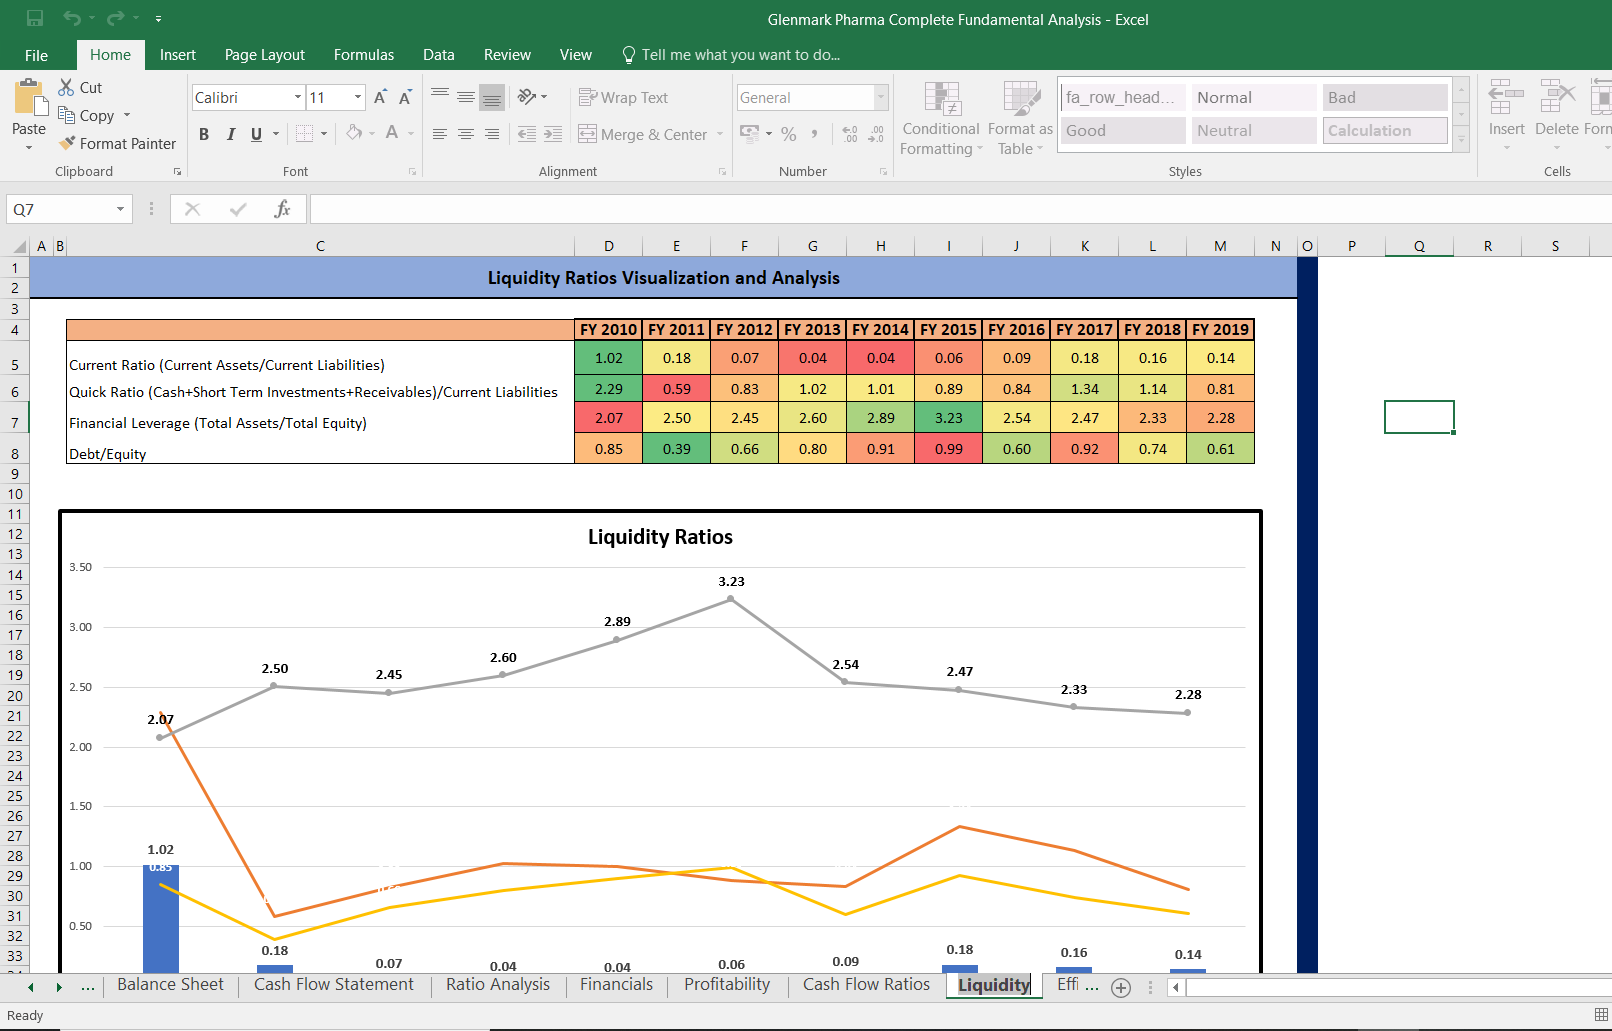This screenshot has height=1031, width=1612.
Task: Align text to the top
Action: tap(440, 97)
